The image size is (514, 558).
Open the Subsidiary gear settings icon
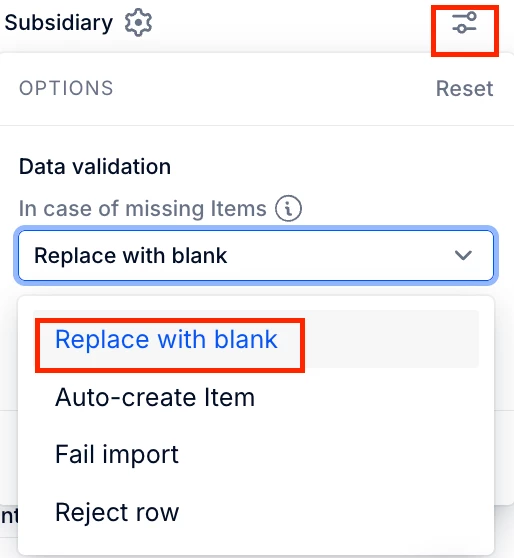138,23
